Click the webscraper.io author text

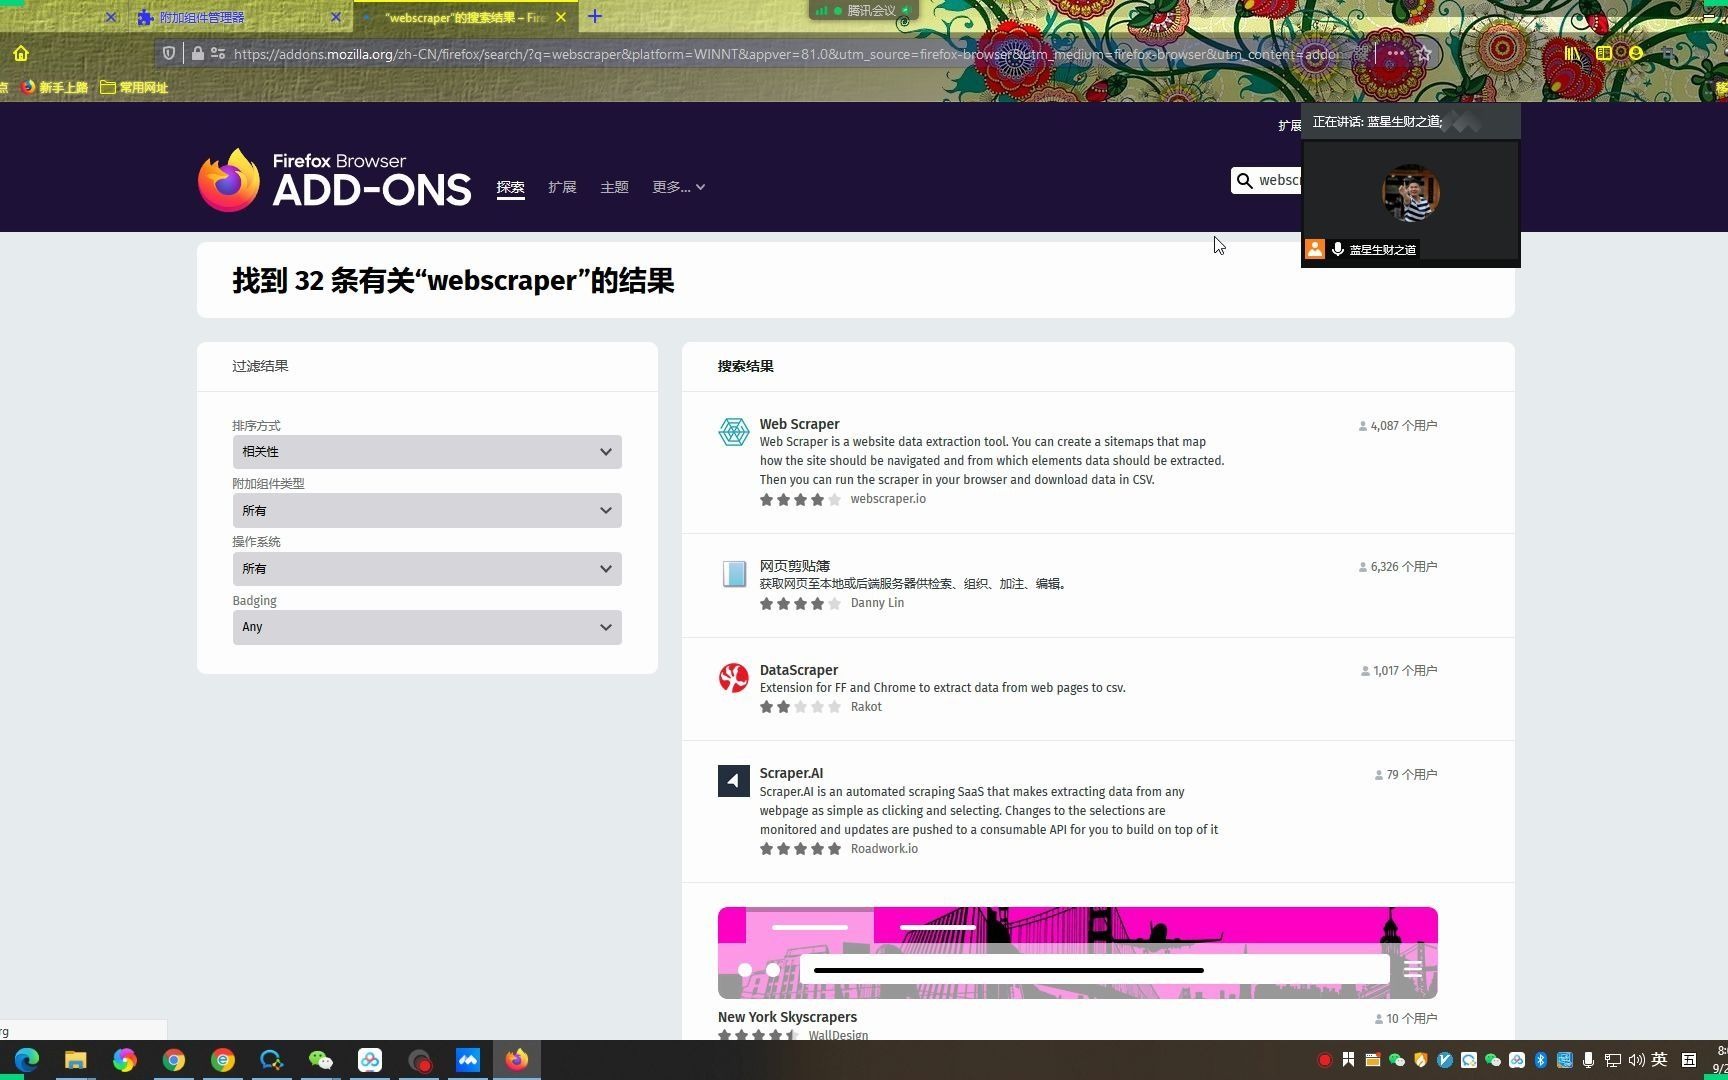point(888,499)
